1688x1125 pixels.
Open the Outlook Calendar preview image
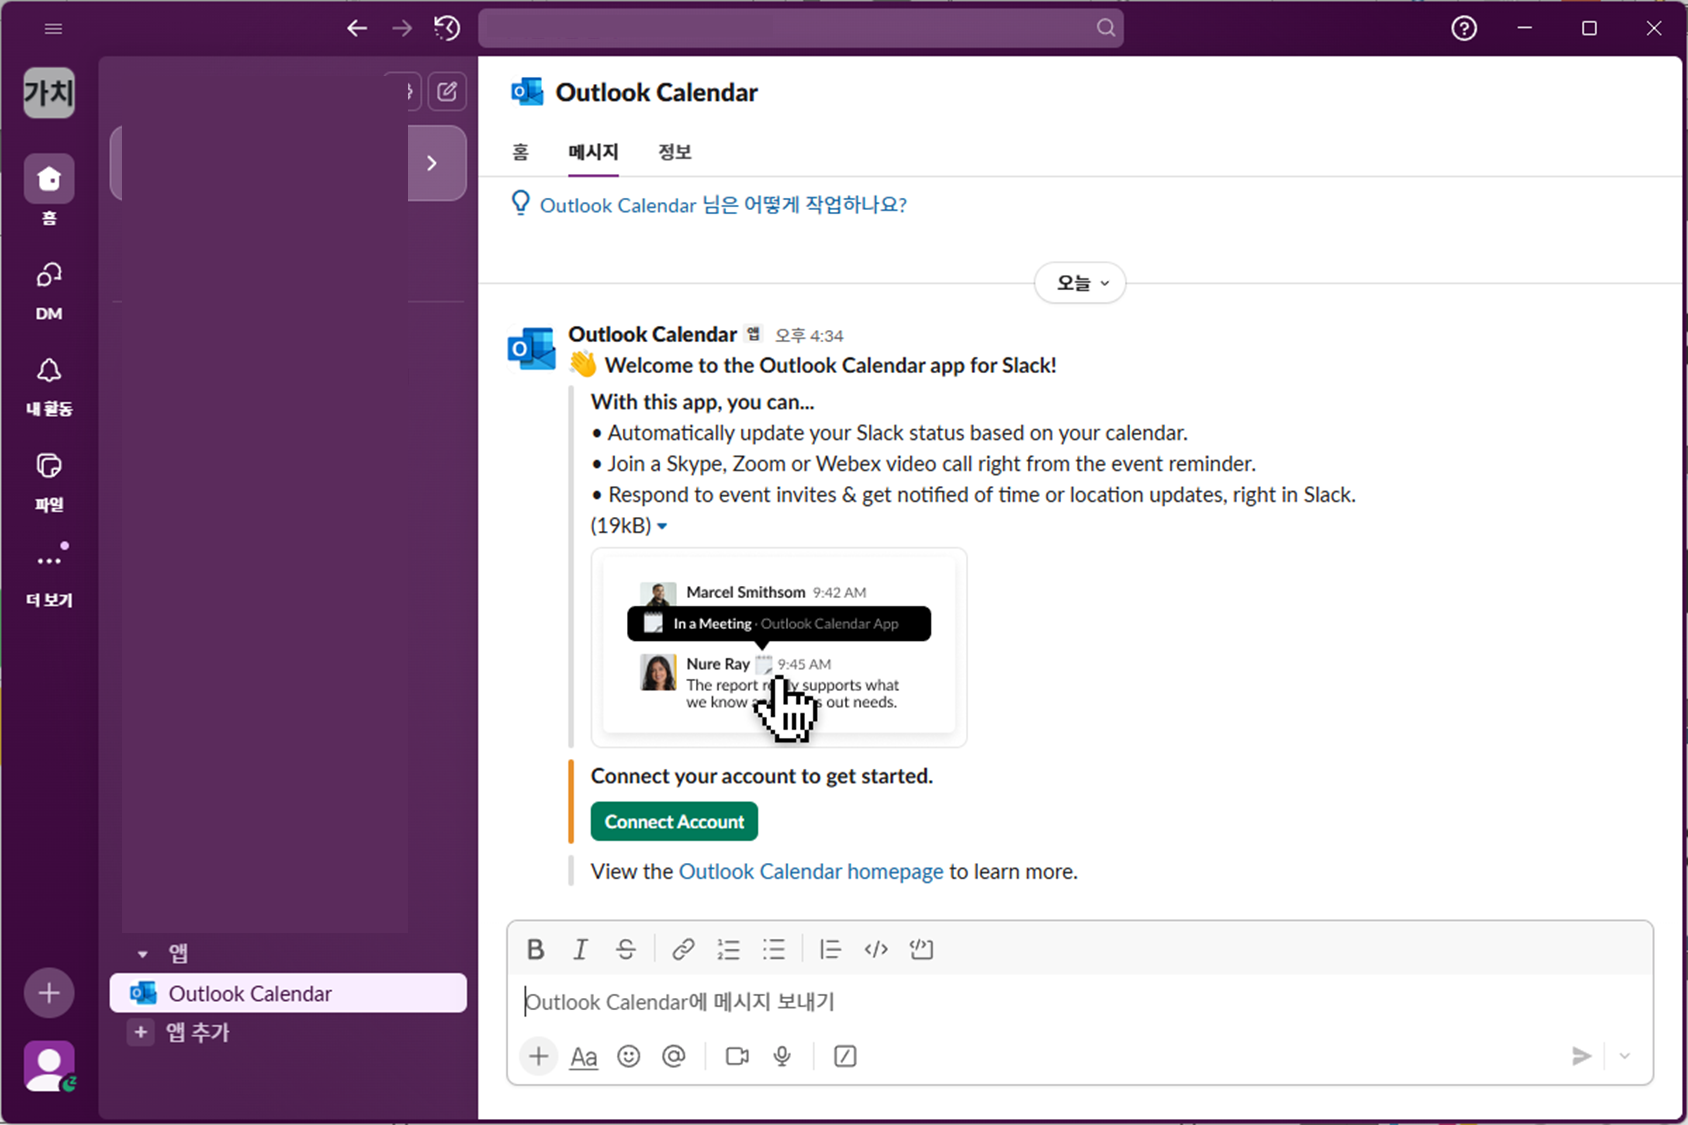point(779,647)
